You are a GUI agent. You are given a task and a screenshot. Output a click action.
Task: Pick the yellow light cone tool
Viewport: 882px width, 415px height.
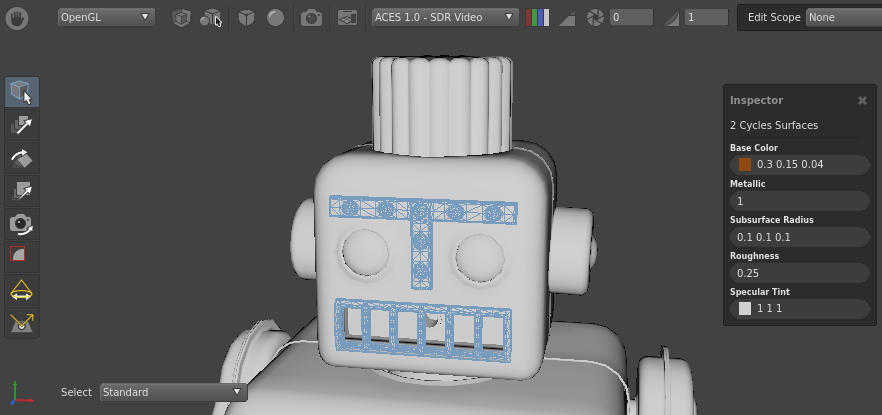click(x=22, y=290)
